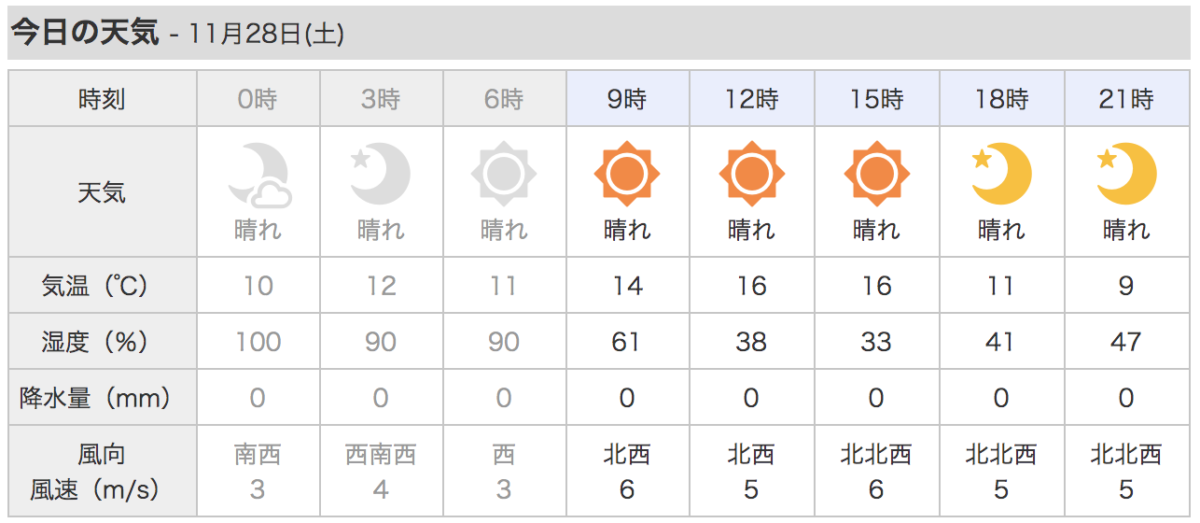The height and width of the screenshot is (523, 1200).
Task: Click the 湿度（%） row label
Action: (x=102, y=342)
